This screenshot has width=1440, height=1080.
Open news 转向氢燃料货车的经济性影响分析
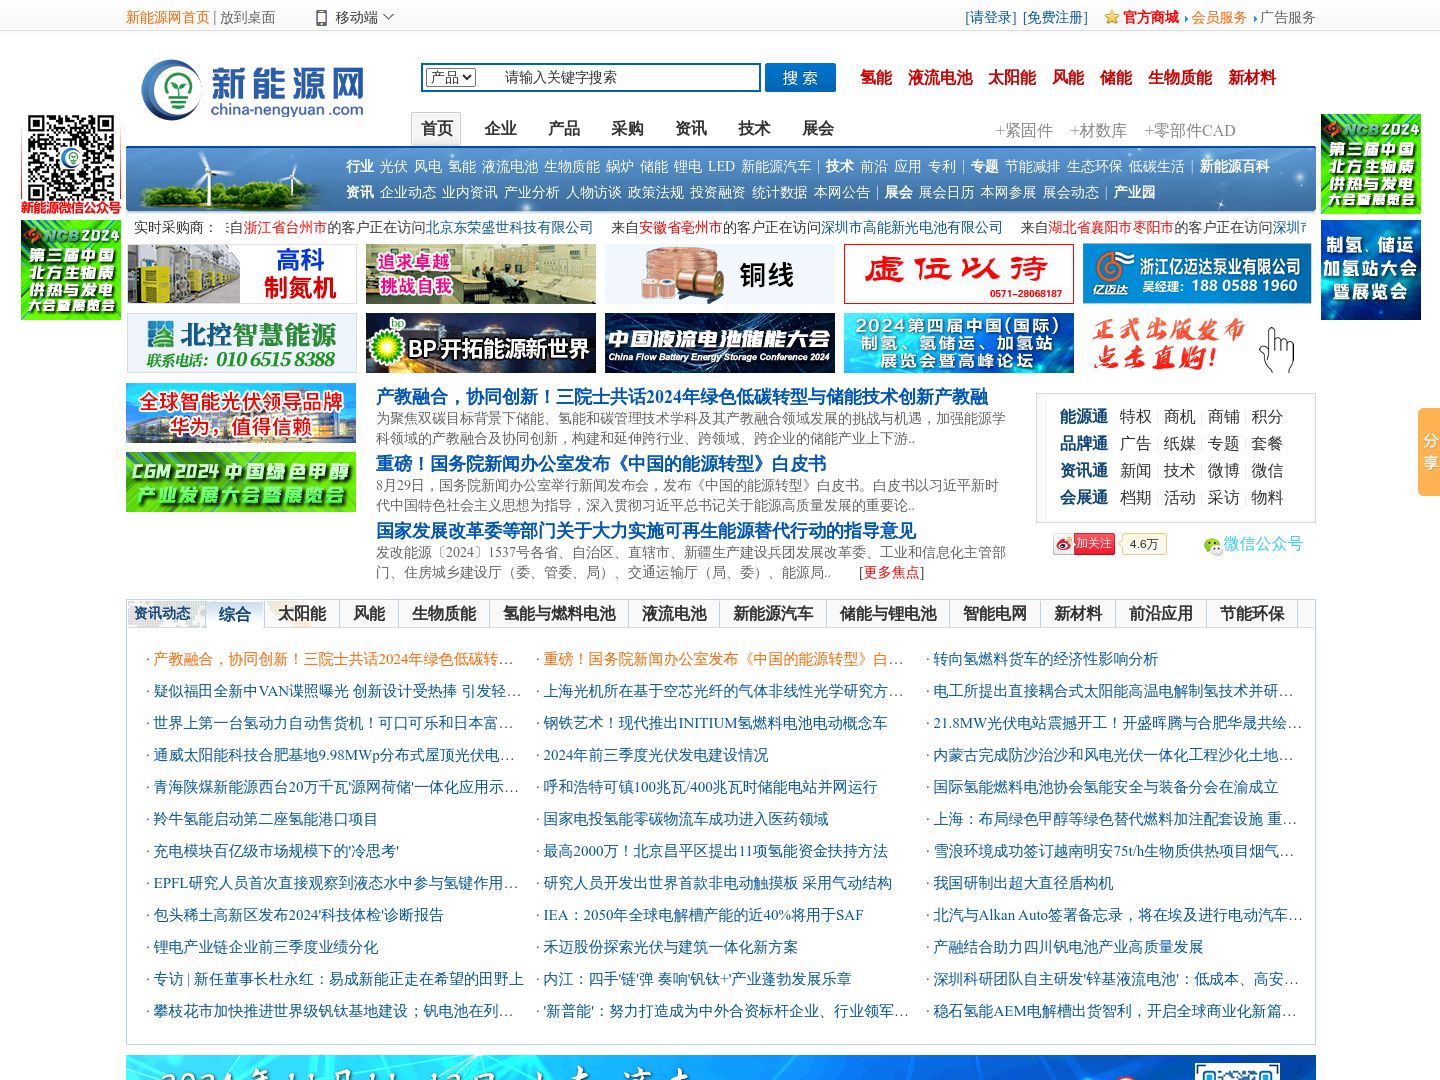tap(1045, 659)
